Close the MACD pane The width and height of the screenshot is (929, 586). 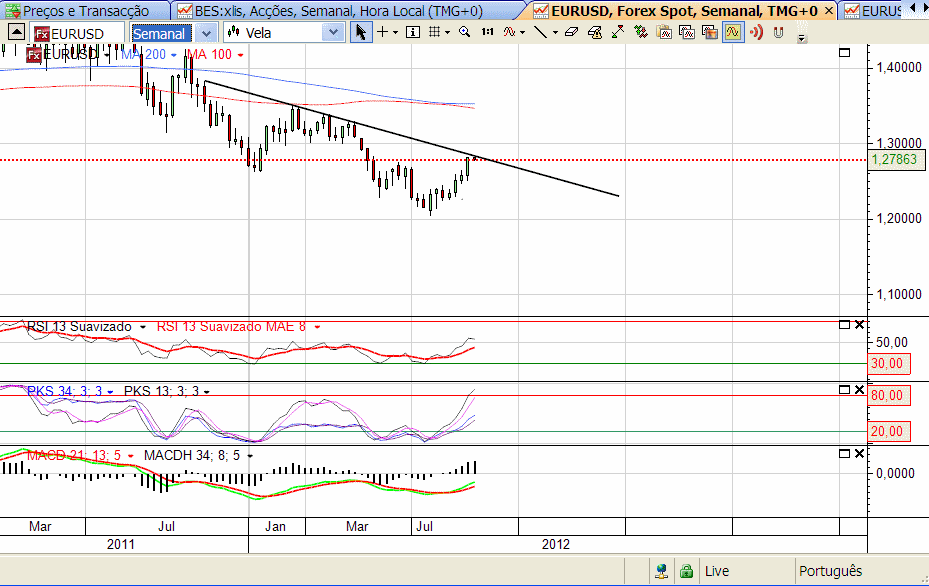860,453
